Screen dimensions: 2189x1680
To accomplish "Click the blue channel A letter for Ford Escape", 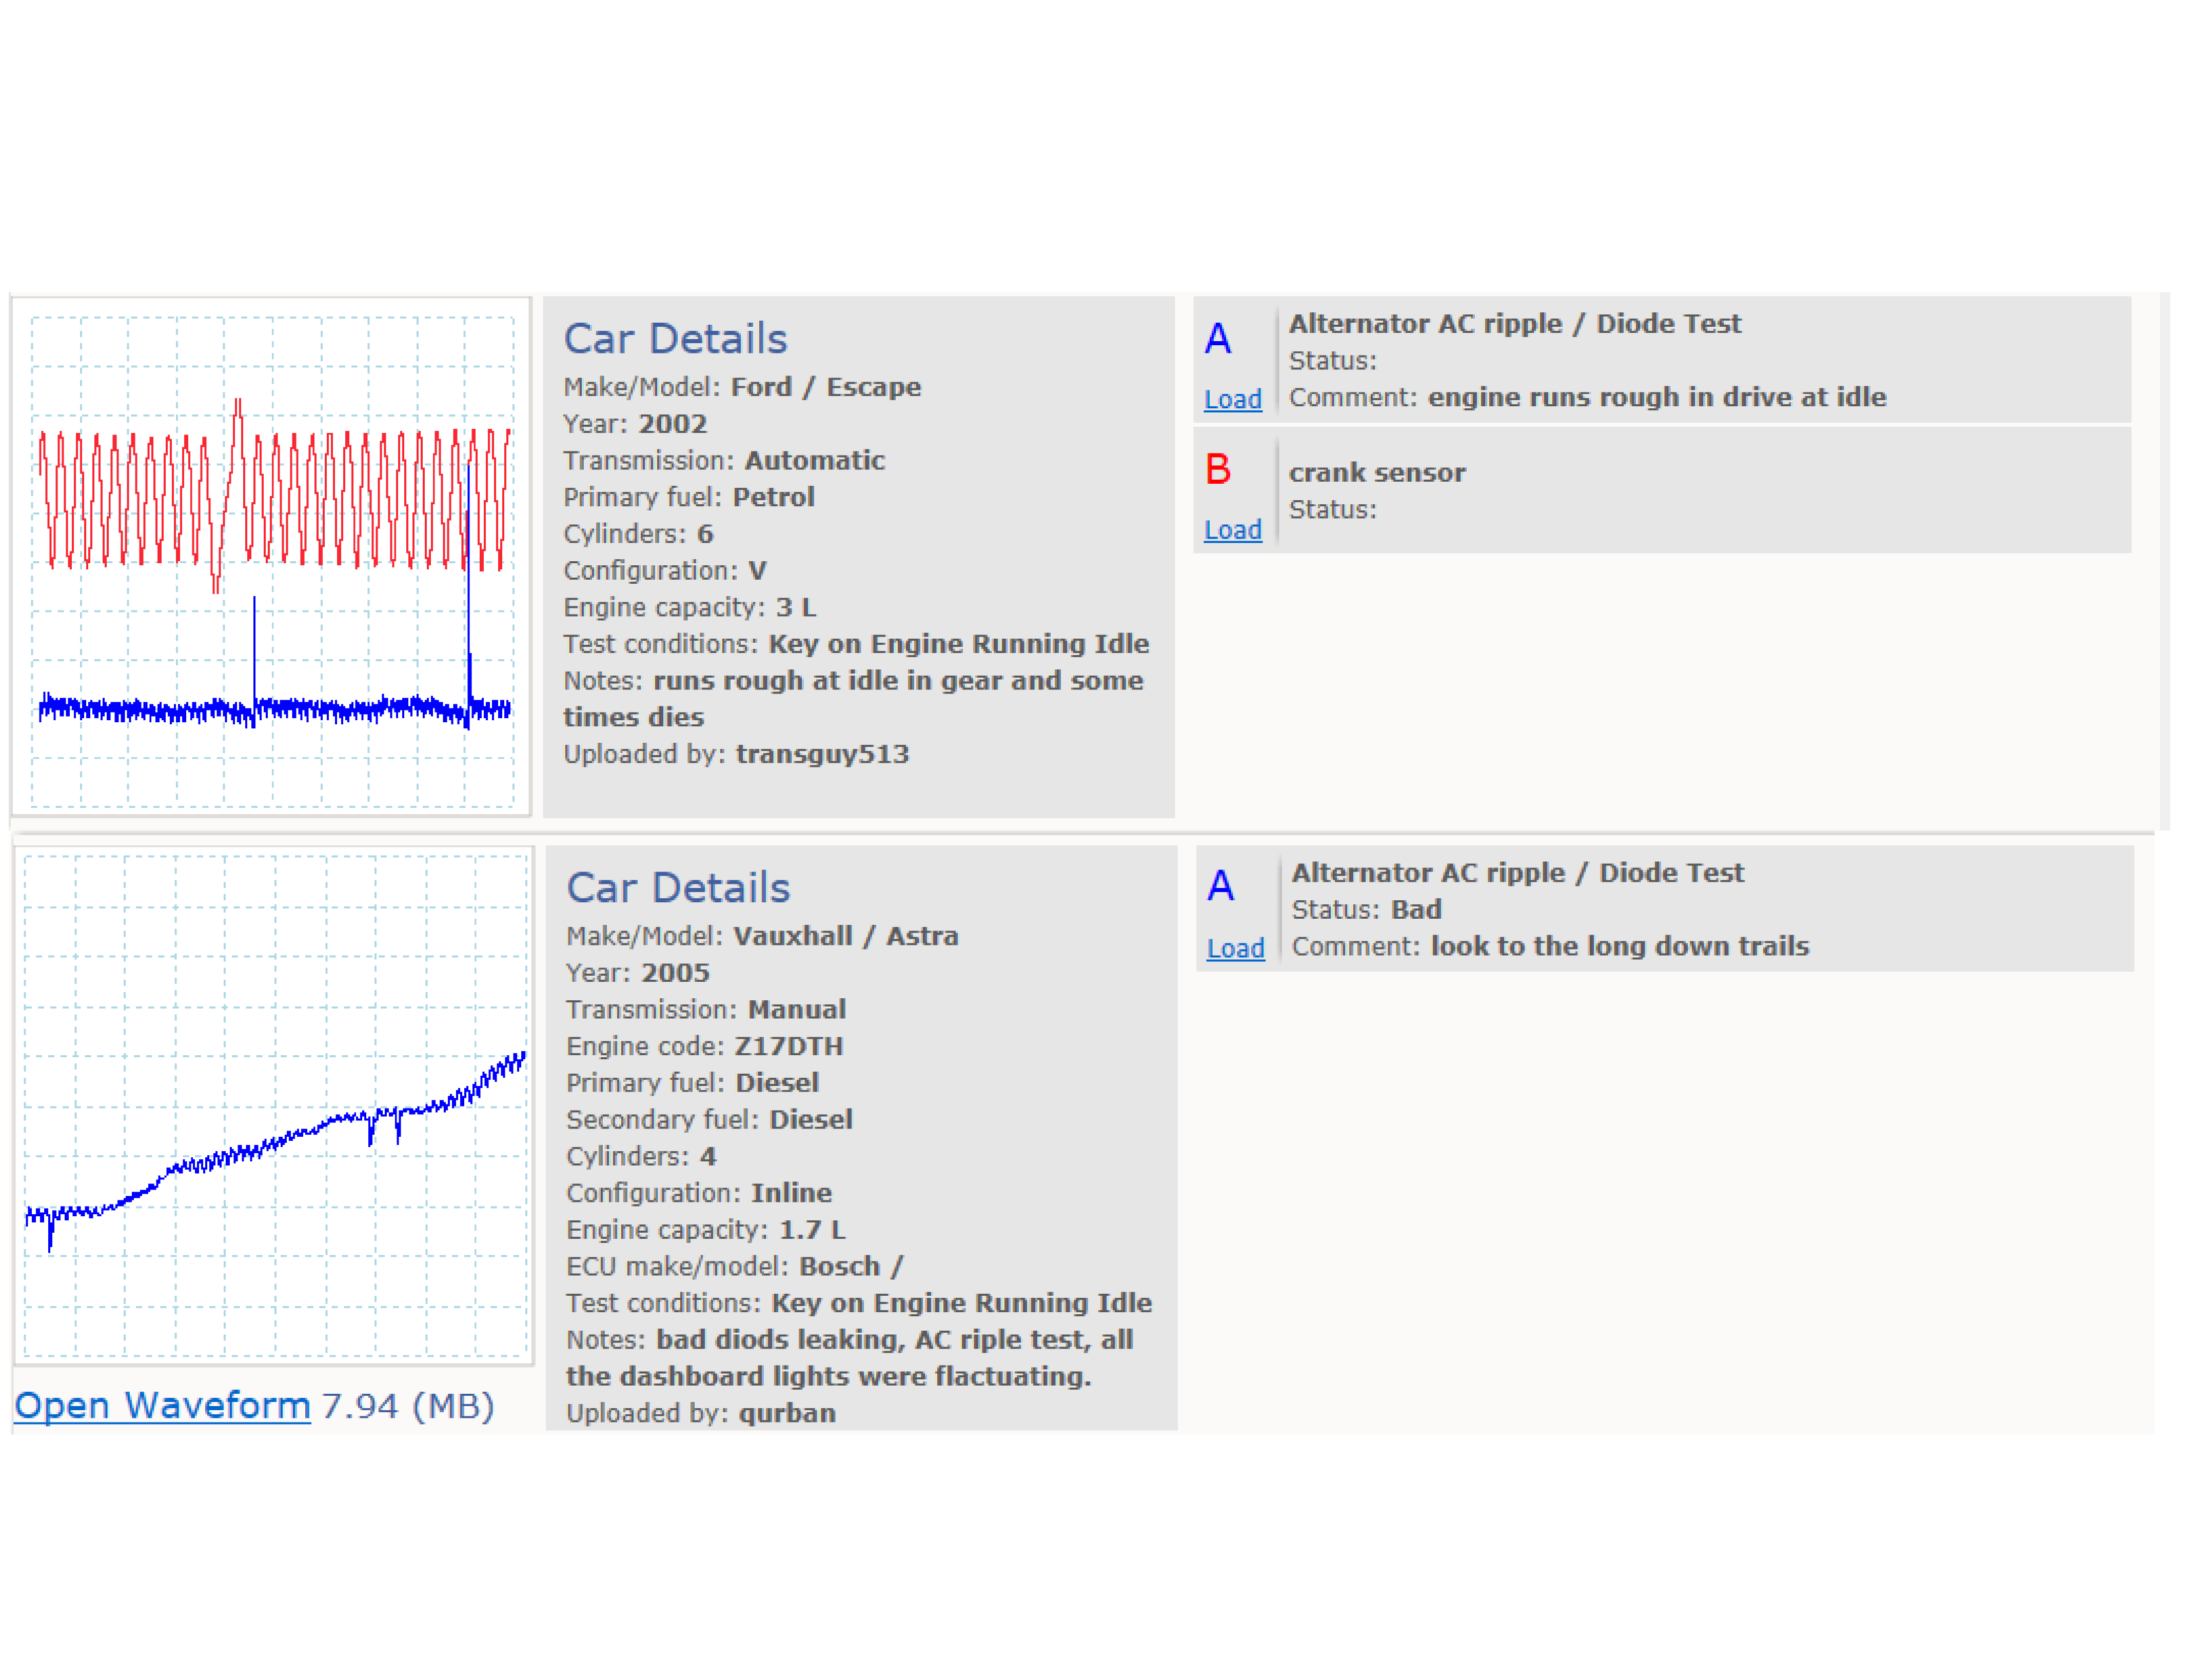I will point(1217,339).
